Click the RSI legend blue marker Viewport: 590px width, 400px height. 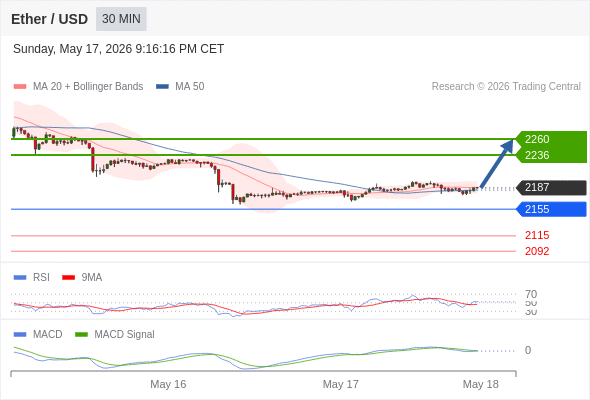(20, 278)
